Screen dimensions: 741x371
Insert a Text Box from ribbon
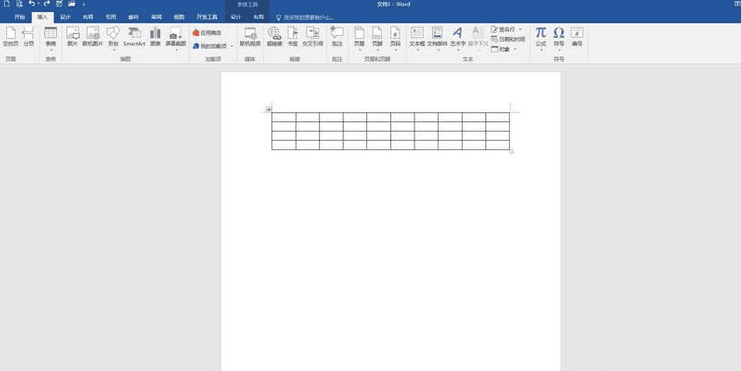[417, 37]
